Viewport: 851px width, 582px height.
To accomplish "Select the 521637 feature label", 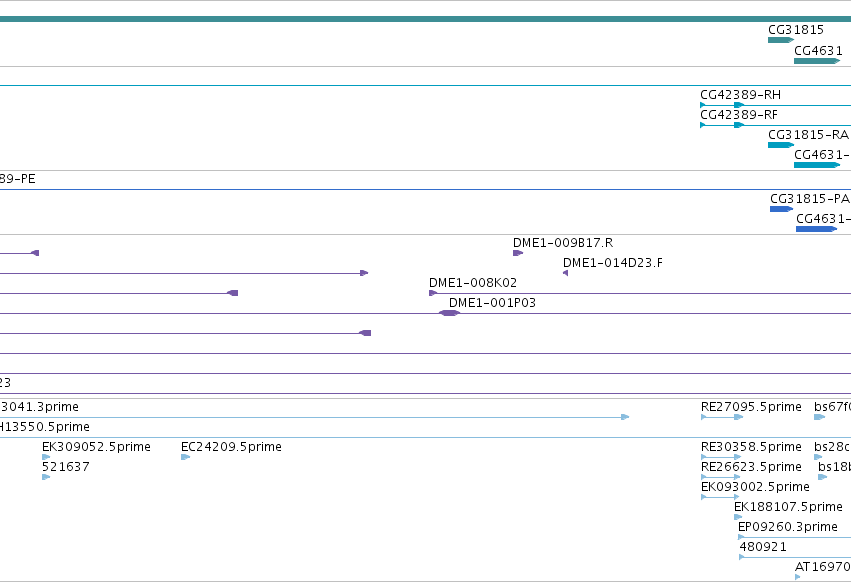I will [x=66, y=467].
